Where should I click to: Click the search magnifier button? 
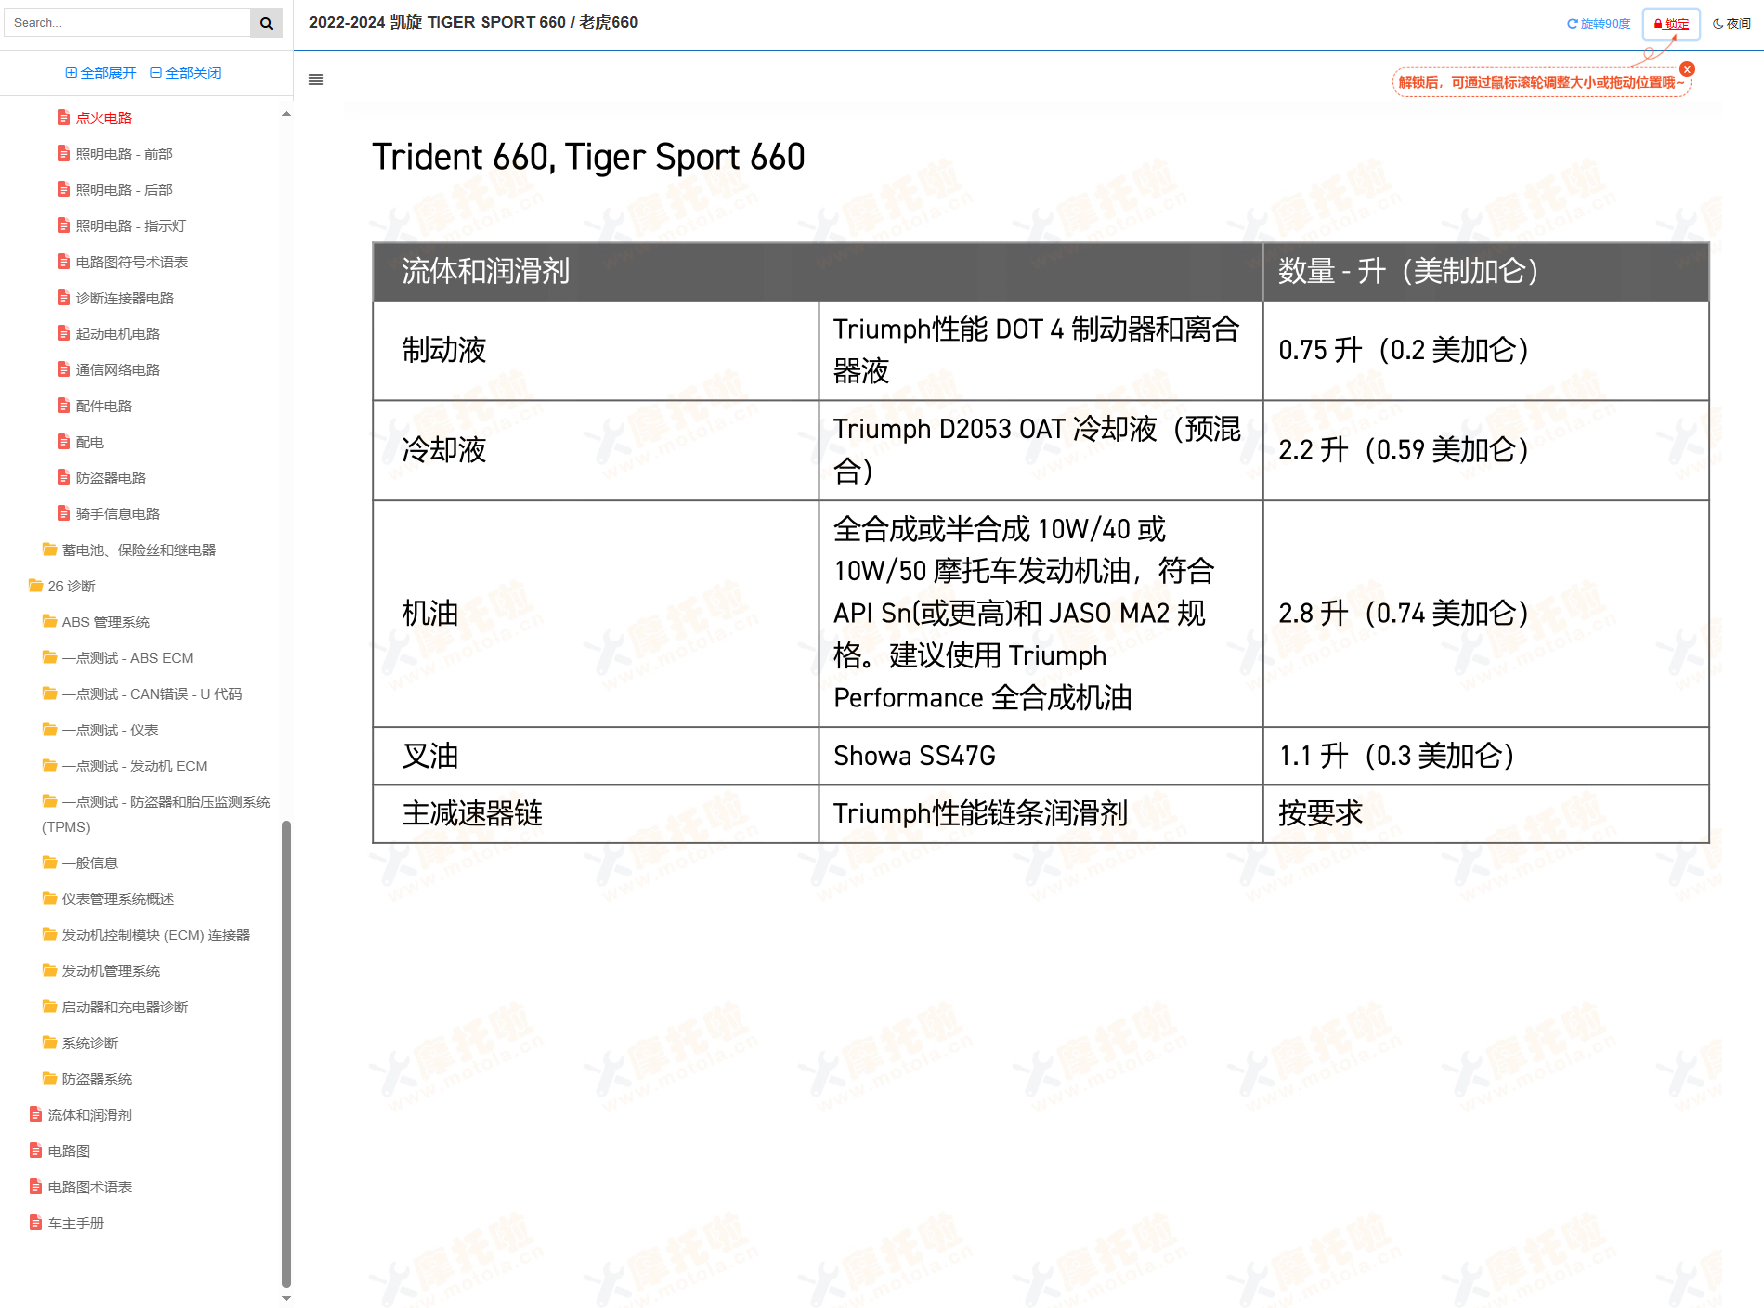pos(266,23)
